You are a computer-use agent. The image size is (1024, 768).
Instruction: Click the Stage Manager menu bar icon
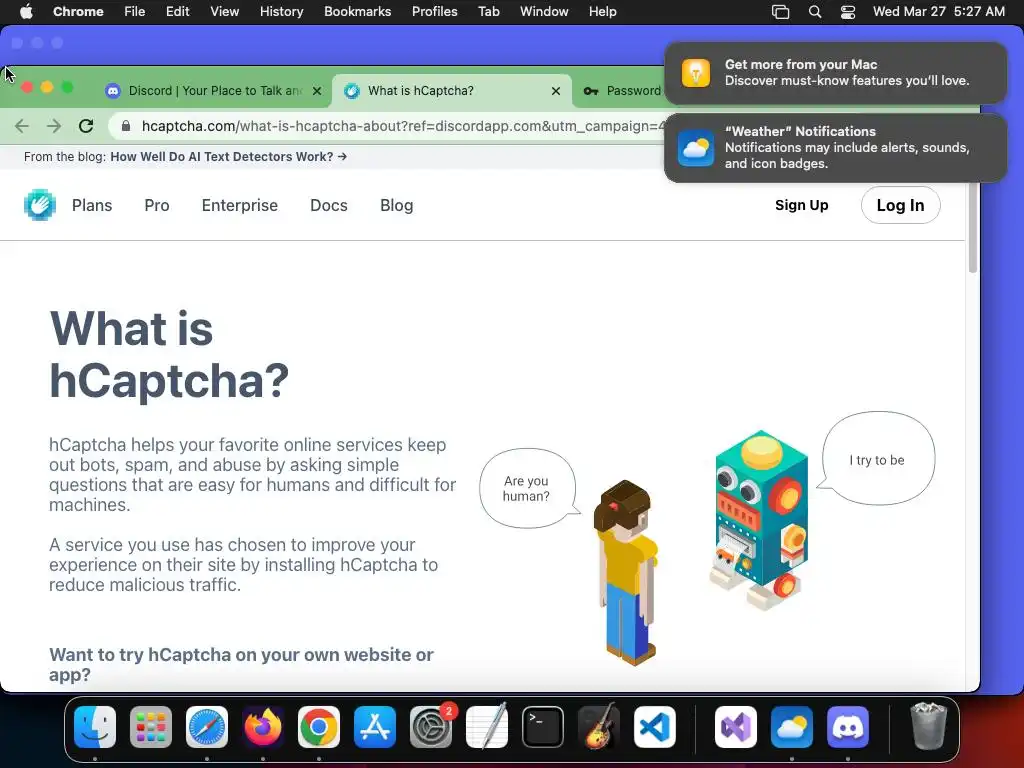(x=780, y=12)
